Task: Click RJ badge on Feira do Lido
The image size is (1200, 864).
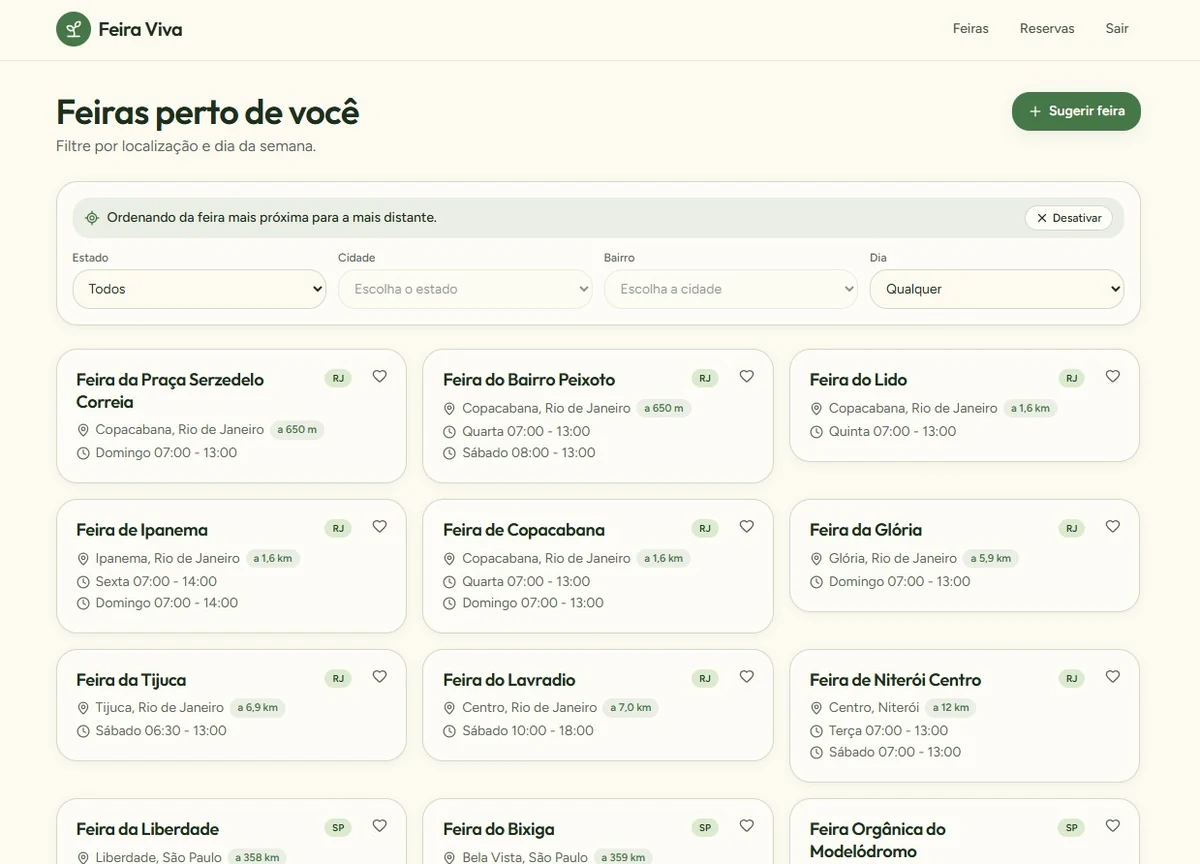Action: [x=1071, y=379]
